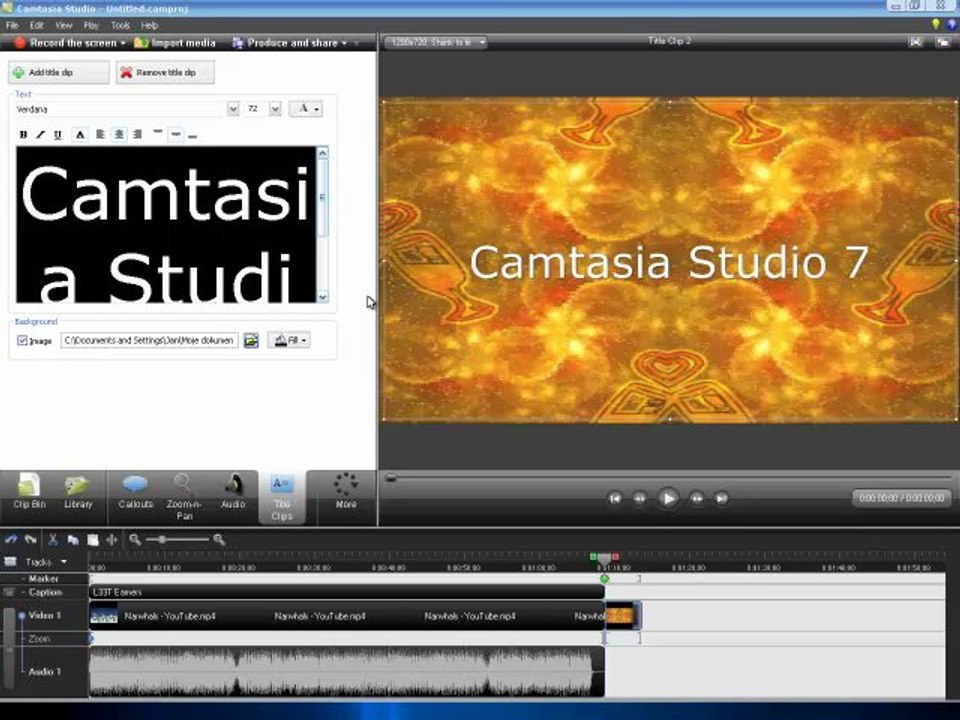
Task: Select the title clip on Video 1 track
Action: (x=623, y=615)
